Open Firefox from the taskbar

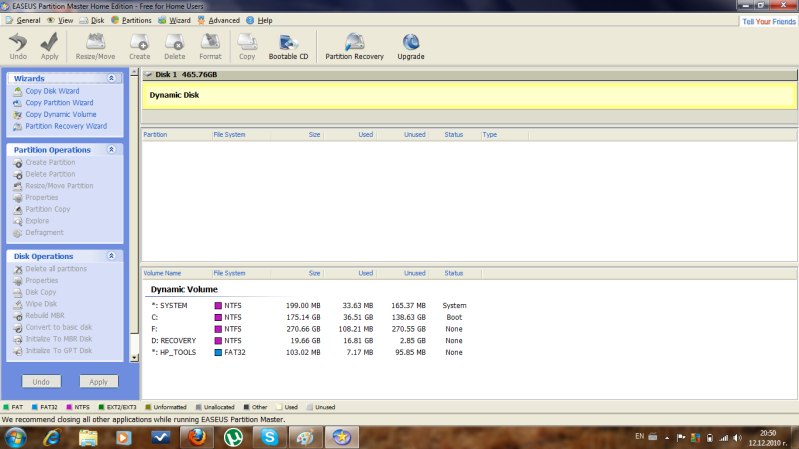coord(197,437)
